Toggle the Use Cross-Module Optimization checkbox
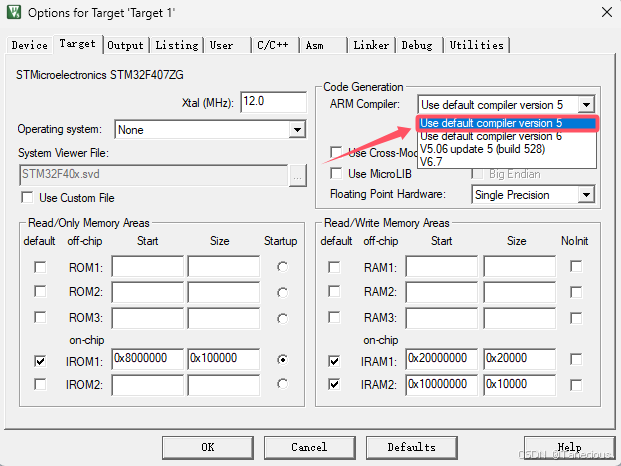This screenshot has width=621, height=466. 336,152
